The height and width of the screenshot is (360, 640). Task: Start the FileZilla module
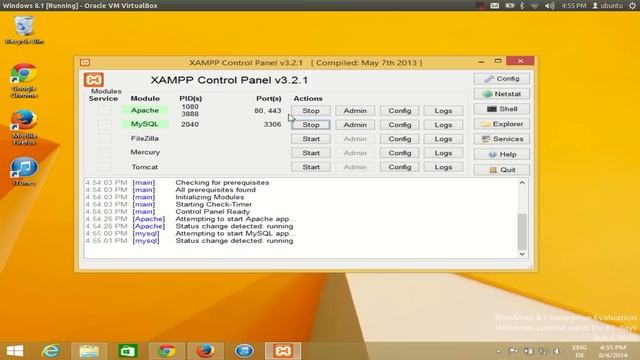311,139
